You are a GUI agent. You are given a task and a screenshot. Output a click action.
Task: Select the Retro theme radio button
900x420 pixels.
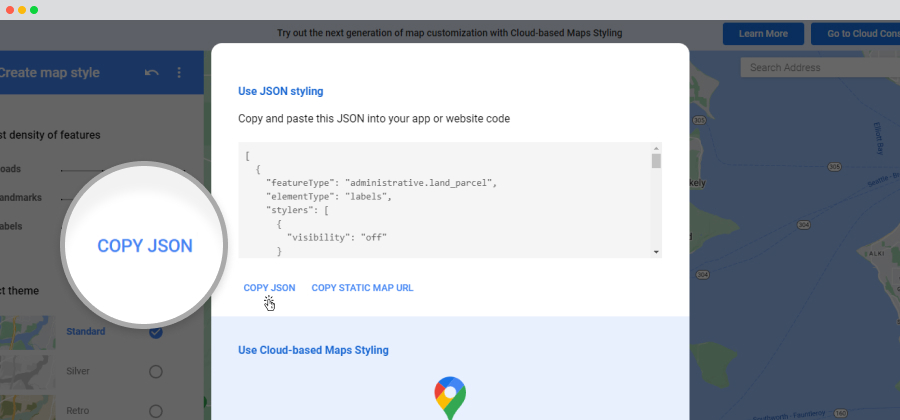click(156, 411)
